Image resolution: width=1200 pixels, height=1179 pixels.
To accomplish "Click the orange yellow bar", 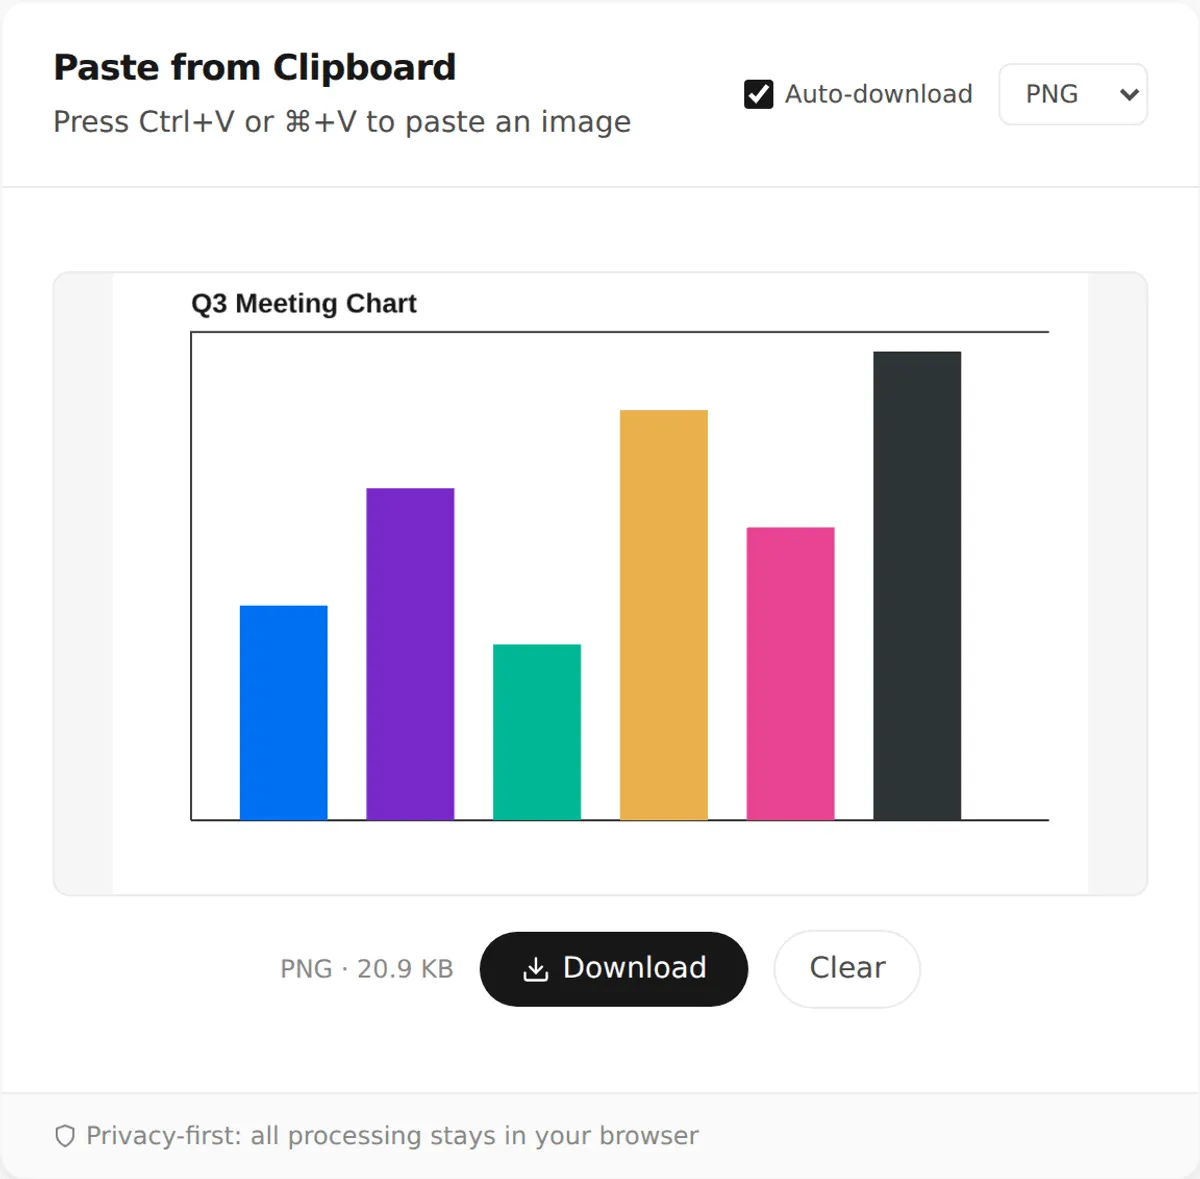I will coord(664,615).
